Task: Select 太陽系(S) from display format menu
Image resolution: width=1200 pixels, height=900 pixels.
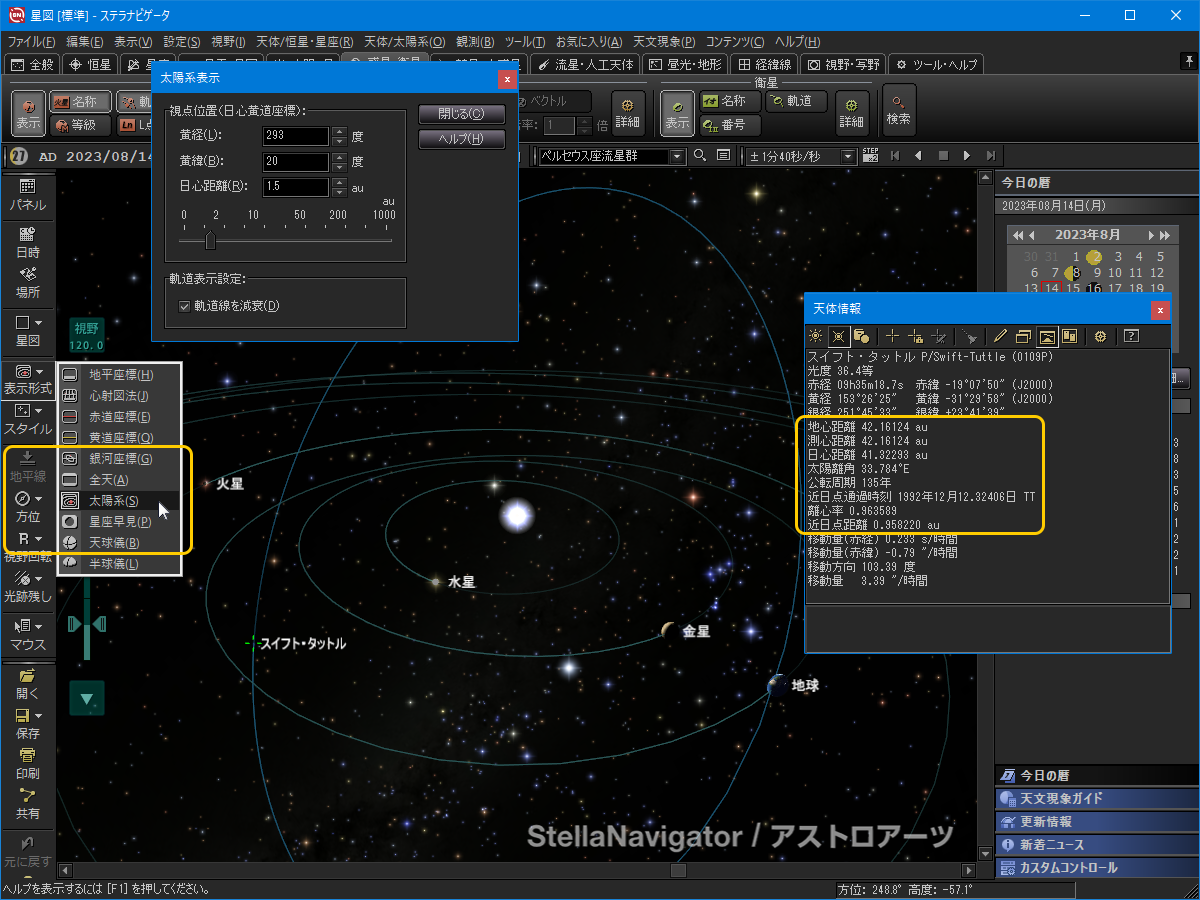Action: [x=119, y=500]
